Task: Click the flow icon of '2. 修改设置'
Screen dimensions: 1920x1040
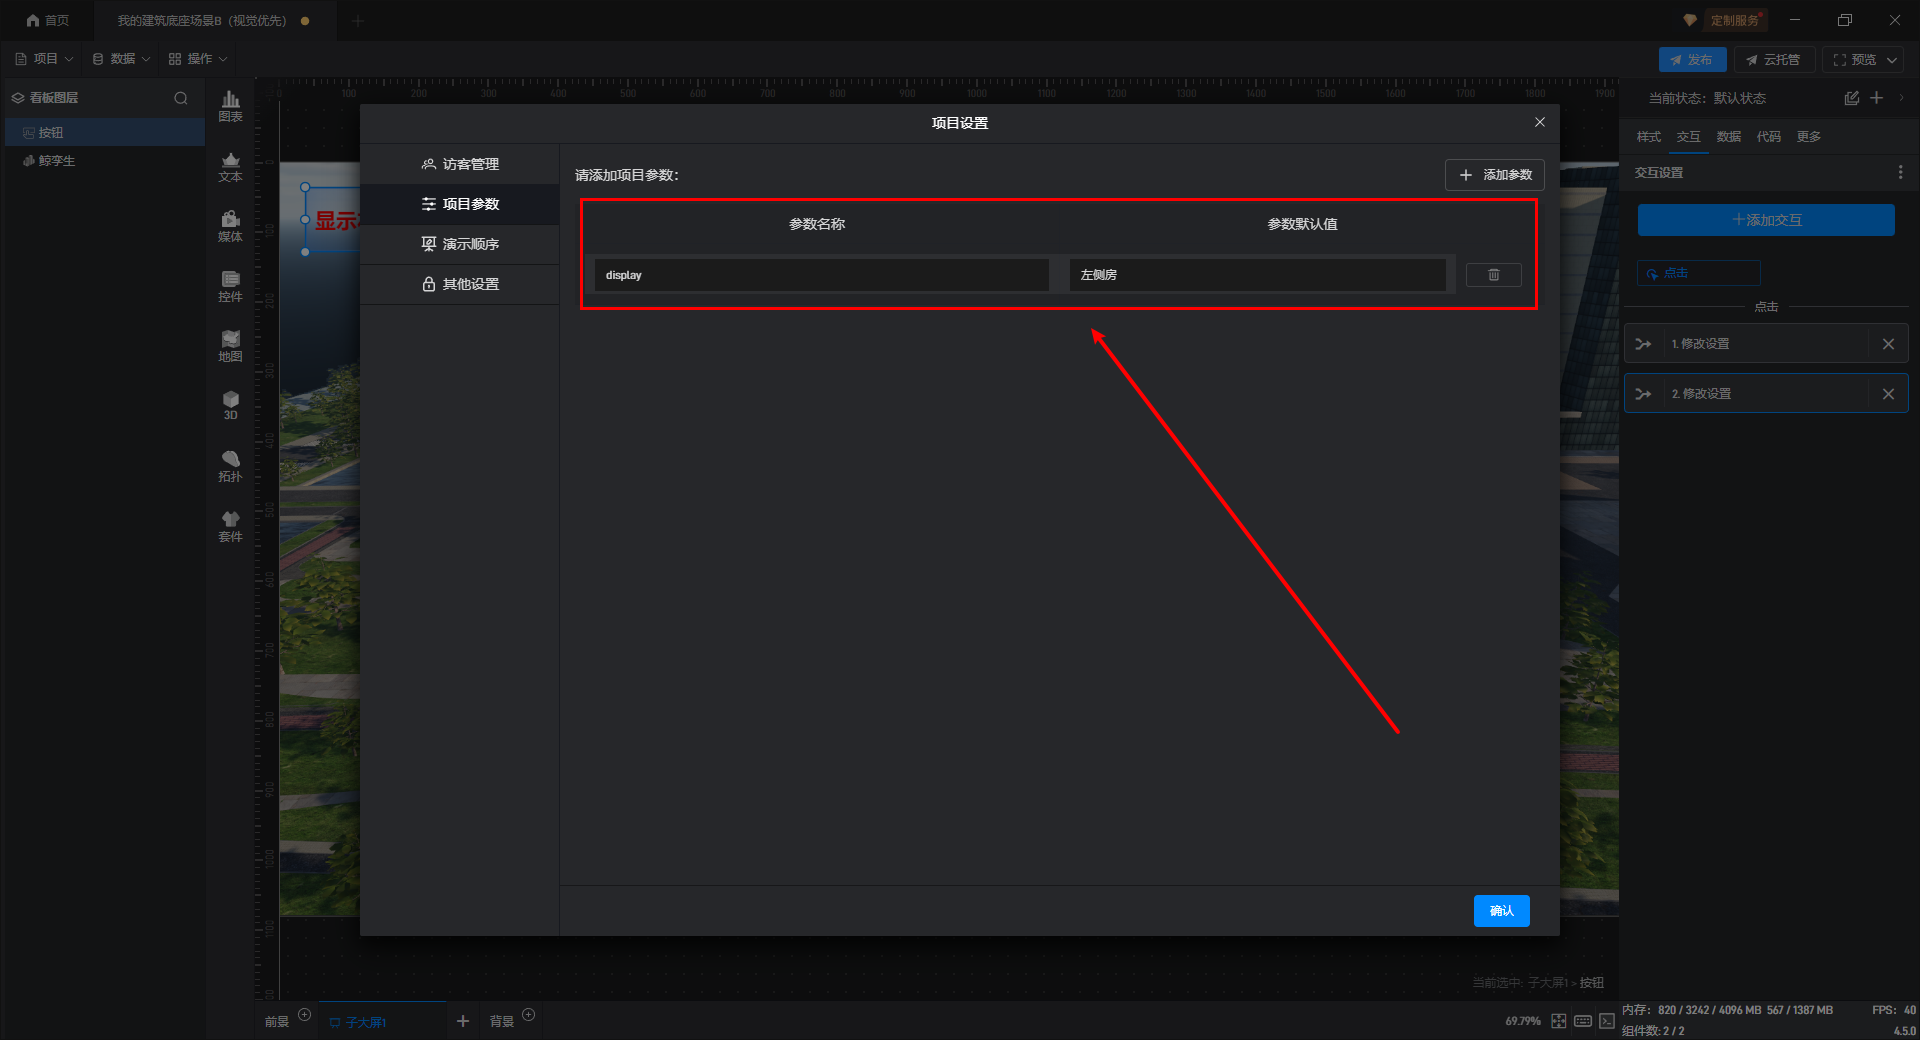Action: [x=1643, y=394]
